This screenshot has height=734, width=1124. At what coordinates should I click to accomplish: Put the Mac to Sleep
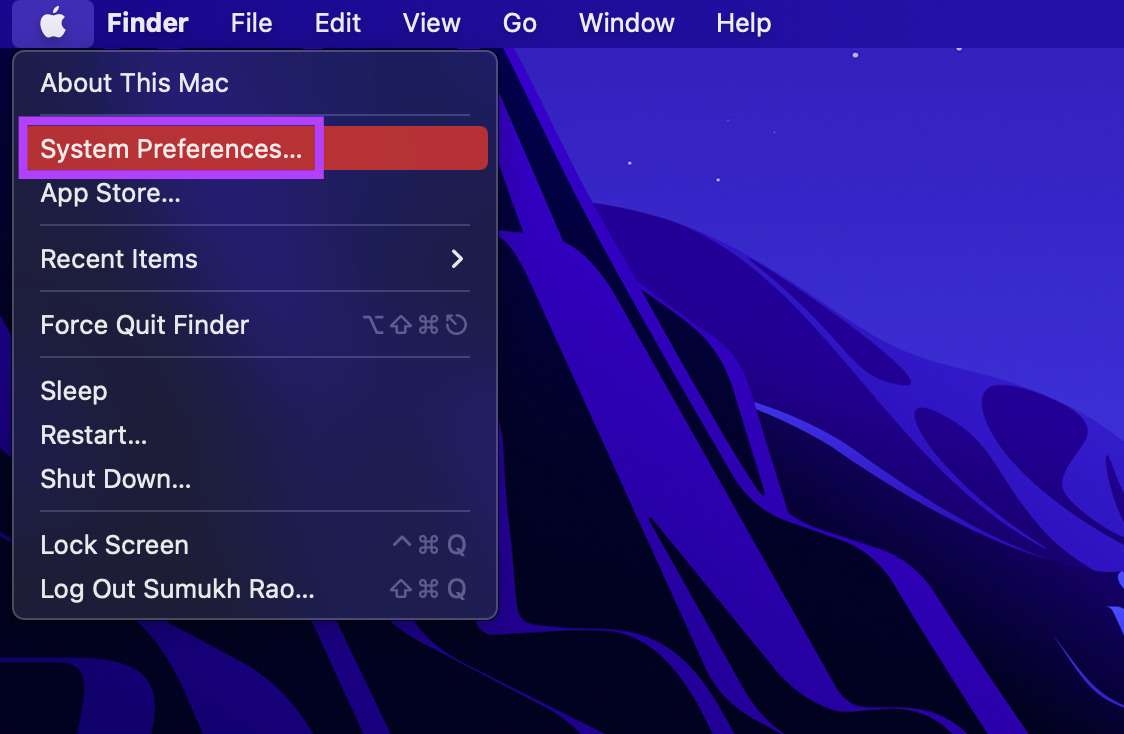(x=73, y=391)
